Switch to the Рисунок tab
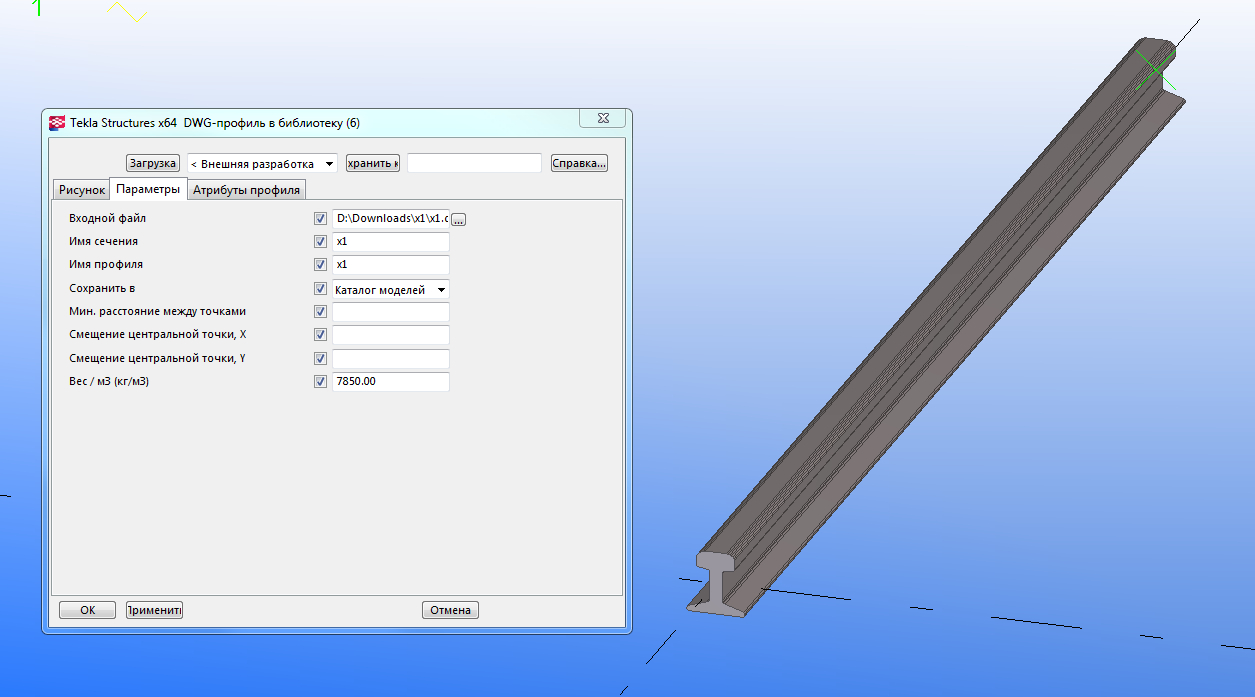 [82, 190]
